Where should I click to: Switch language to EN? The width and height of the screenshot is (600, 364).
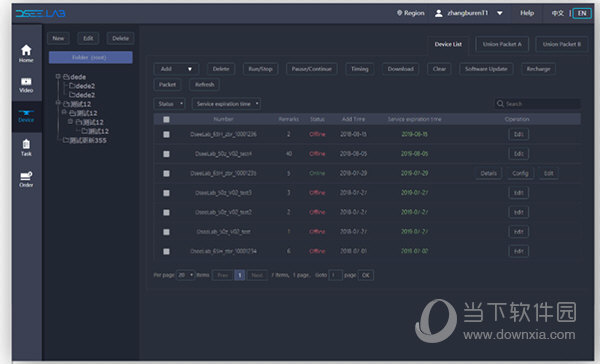582,13
